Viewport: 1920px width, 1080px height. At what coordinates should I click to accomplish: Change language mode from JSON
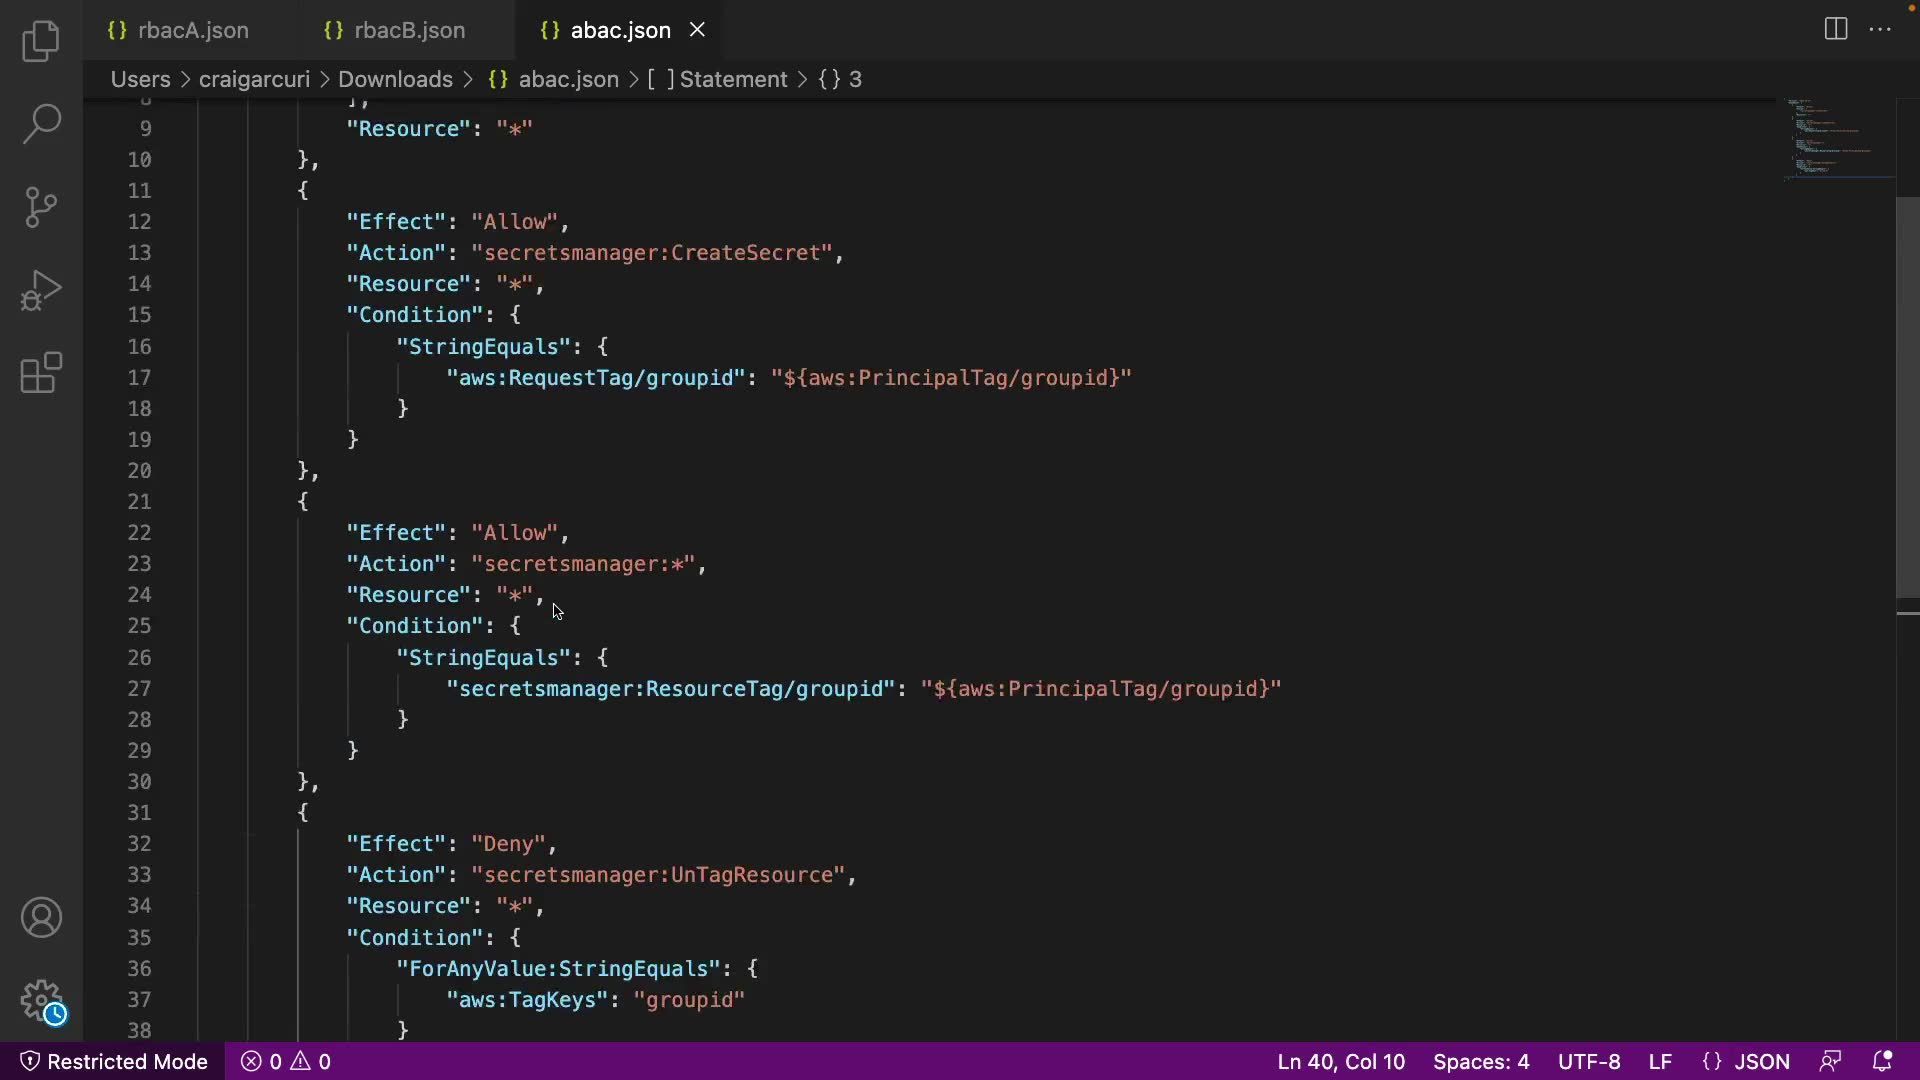click(1760, 1061)
